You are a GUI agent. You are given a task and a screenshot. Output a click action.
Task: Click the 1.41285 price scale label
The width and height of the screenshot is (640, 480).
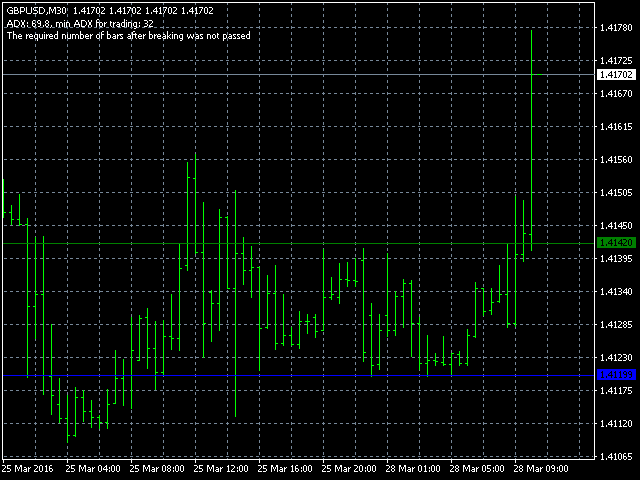coord(616,325)
